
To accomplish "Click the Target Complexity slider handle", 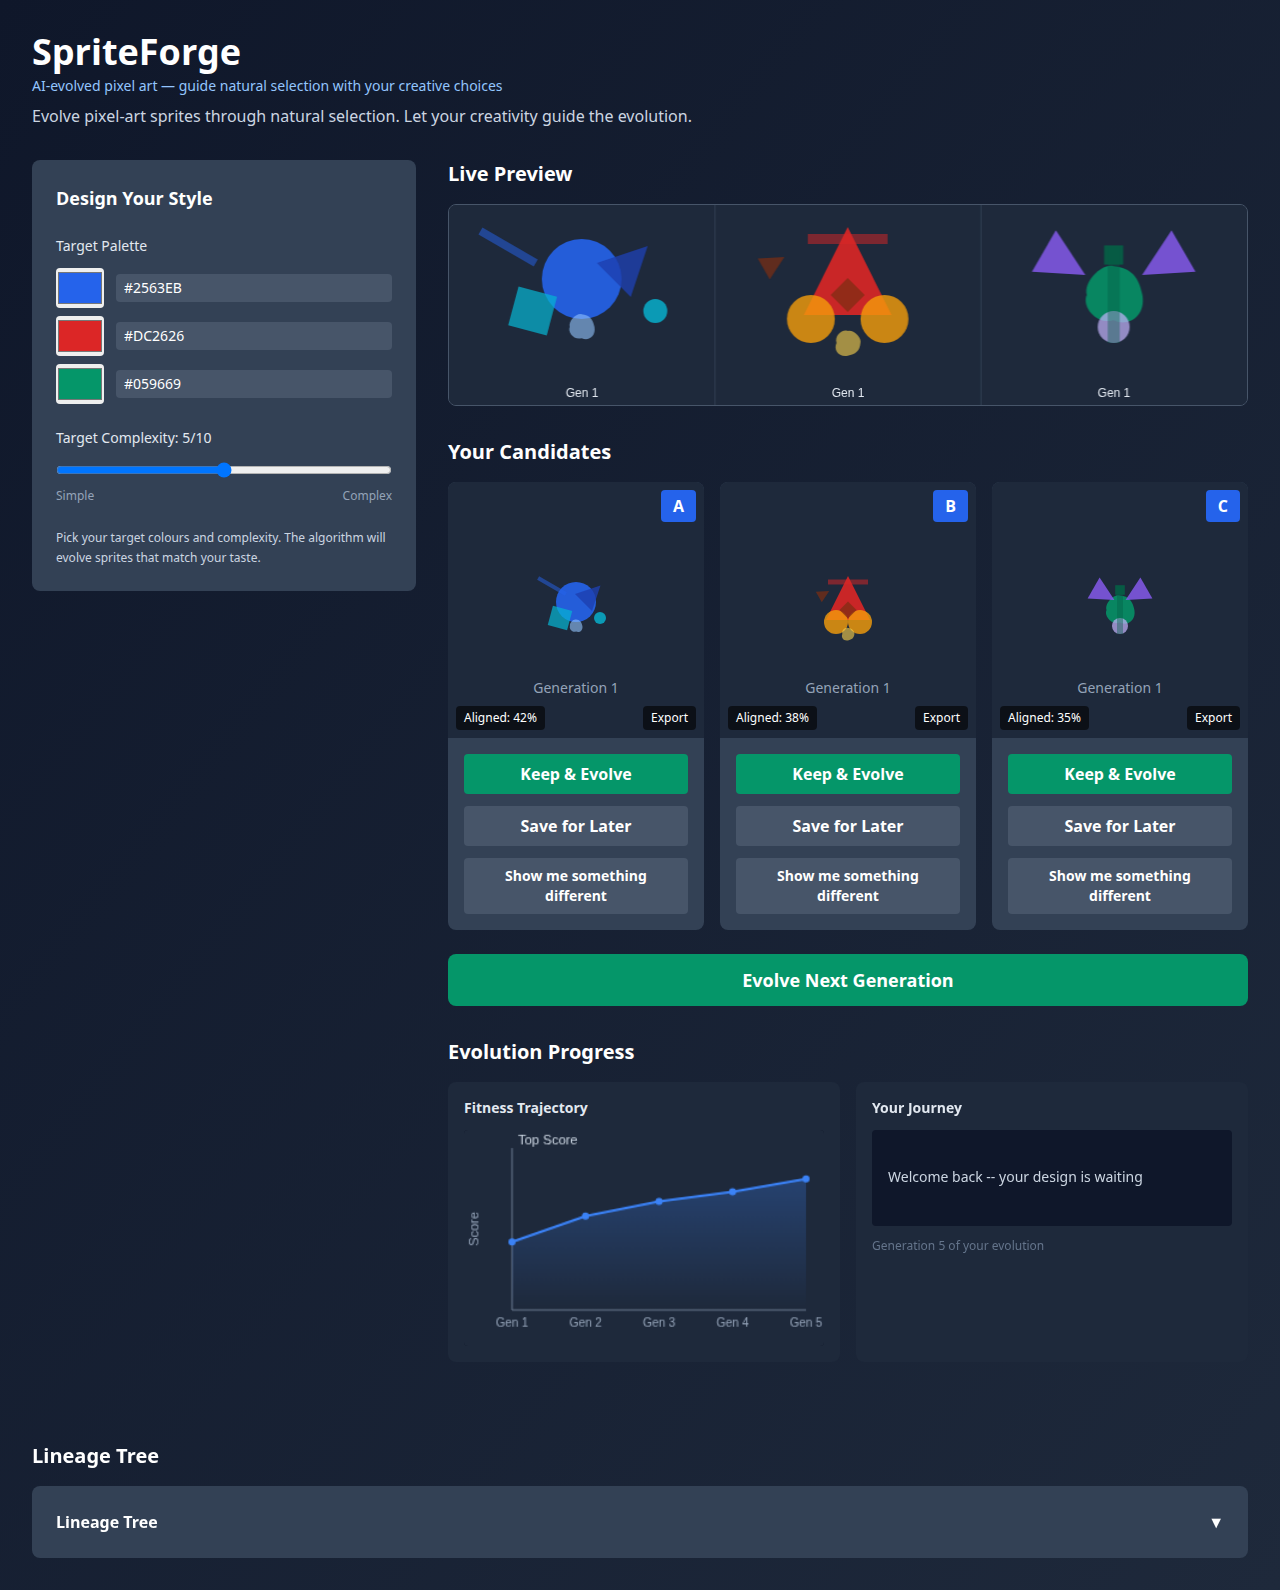I will click(224, 470).
